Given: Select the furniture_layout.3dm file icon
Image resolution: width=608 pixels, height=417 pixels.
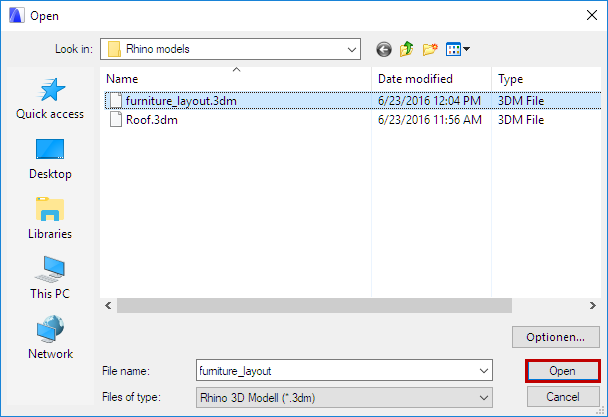Looking at the screenshot, I should [116, 101].
